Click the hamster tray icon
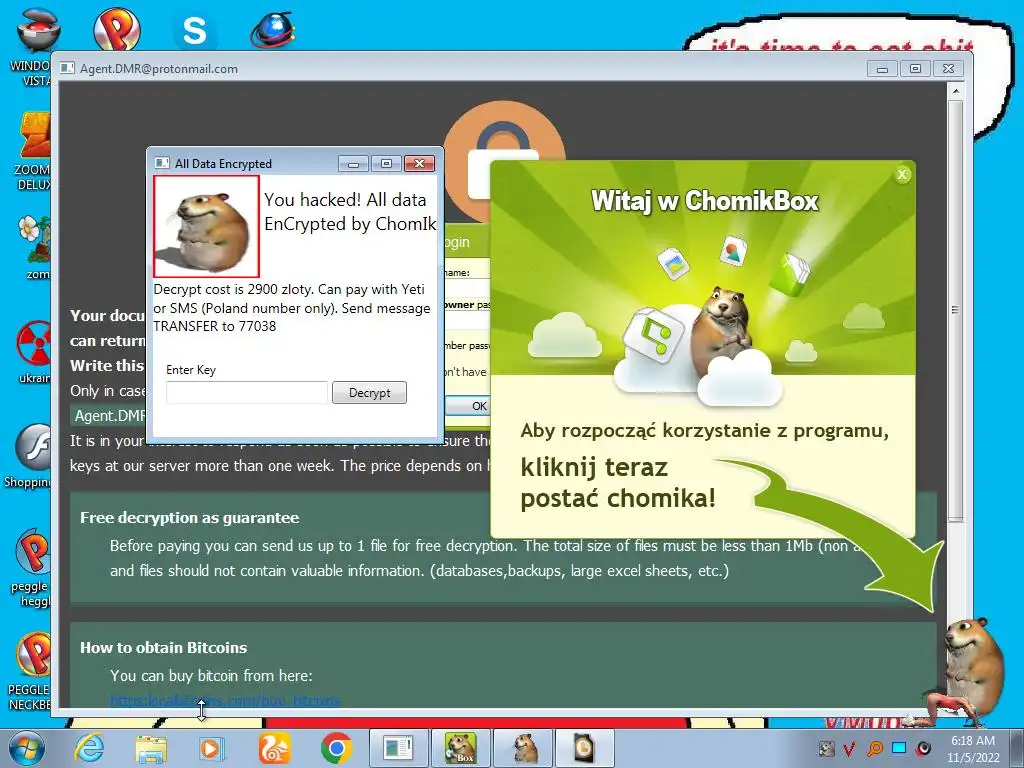The height and width of the screenshot is (768, 1024). point(827,748)
